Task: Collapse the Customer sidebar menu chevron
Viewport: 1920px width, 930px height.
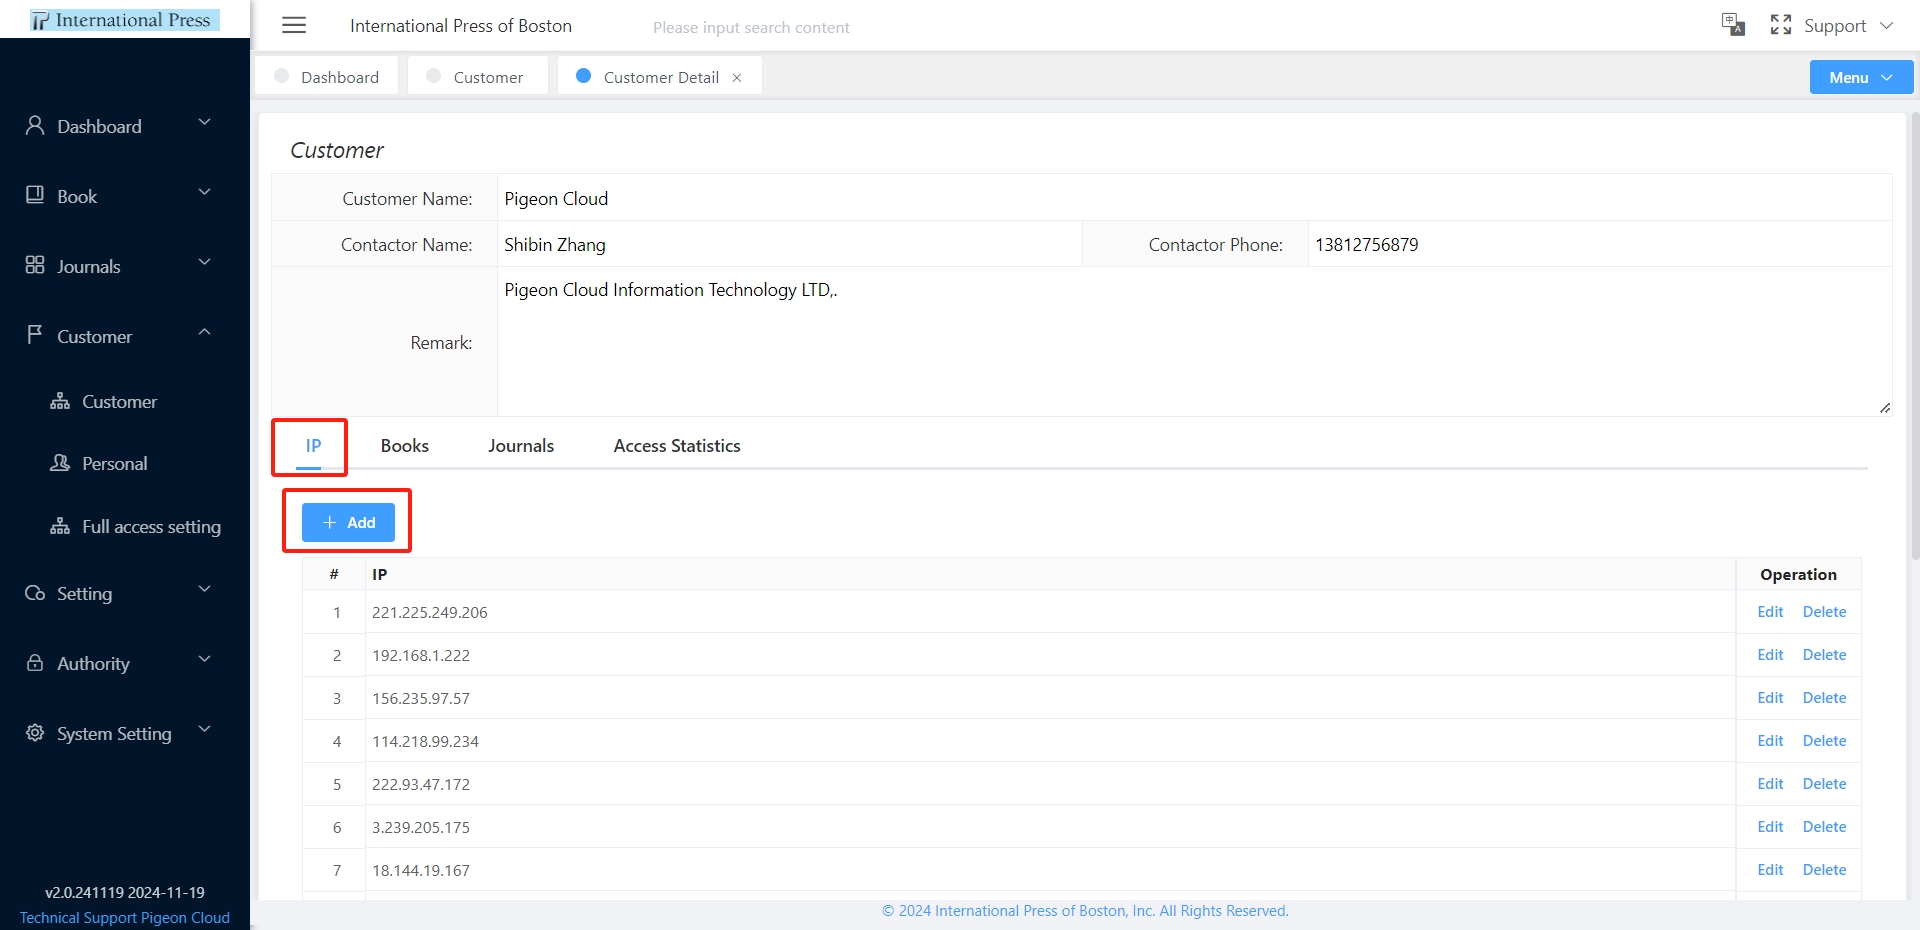Action: [205, 332]
